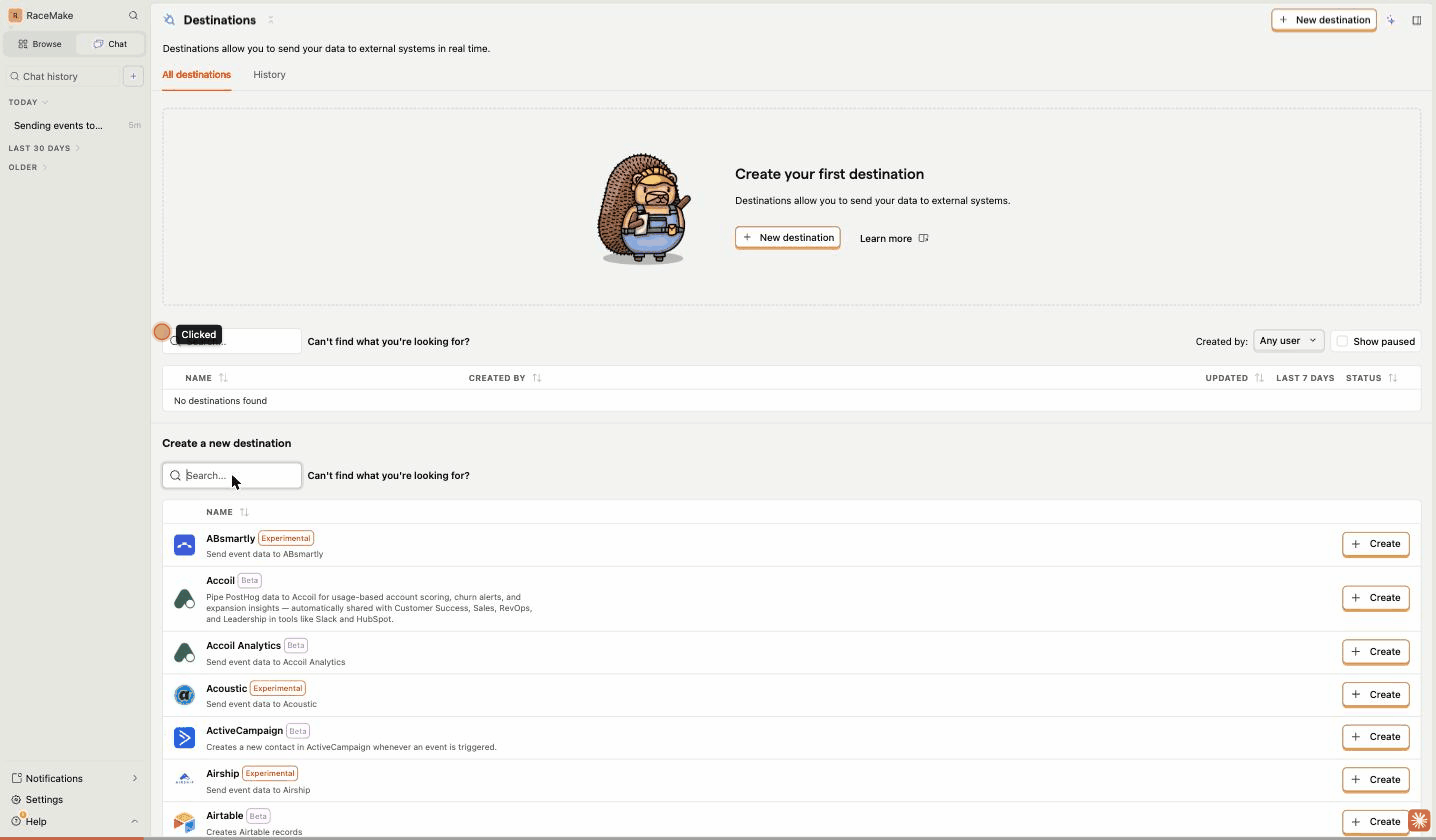Click the hedgehog illustration
1436x840 pixels.
pyautogui.click(x=643, y=208)
